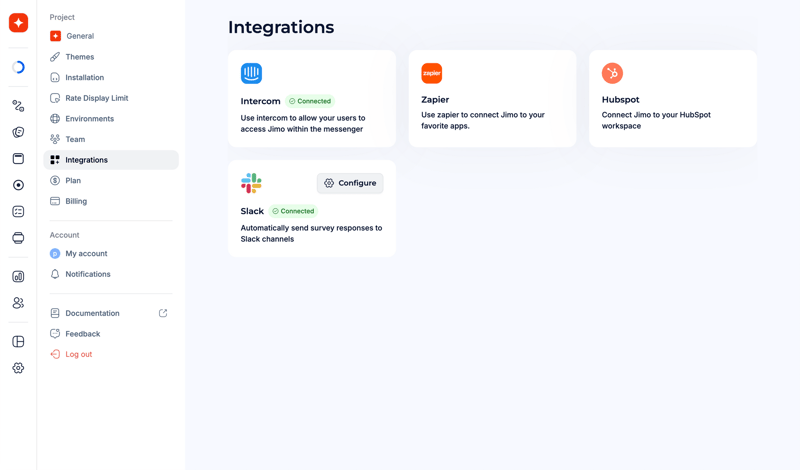
Task: Select the Integrations menu item
Action: pyautogui.click(x=111, y=160)
